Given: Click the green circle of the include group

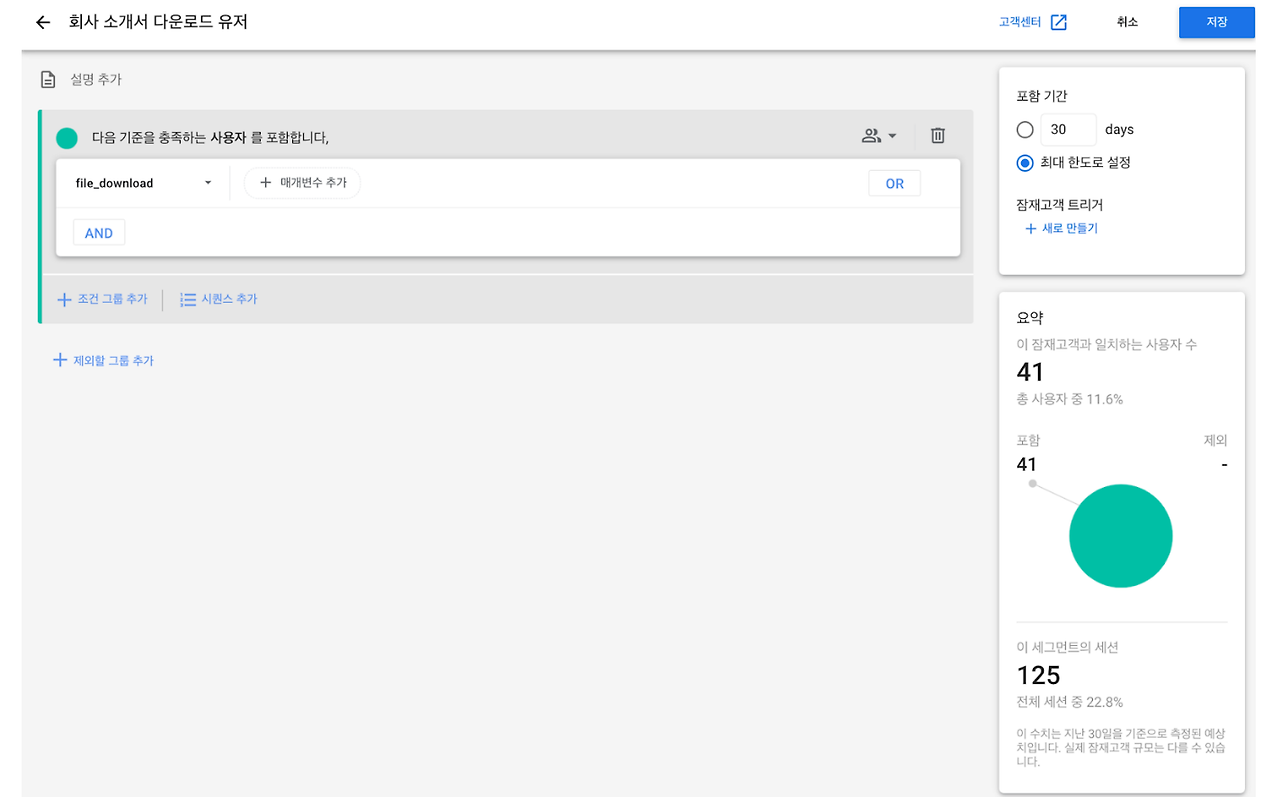Looking at the screenshot, I should click(67, 138).
